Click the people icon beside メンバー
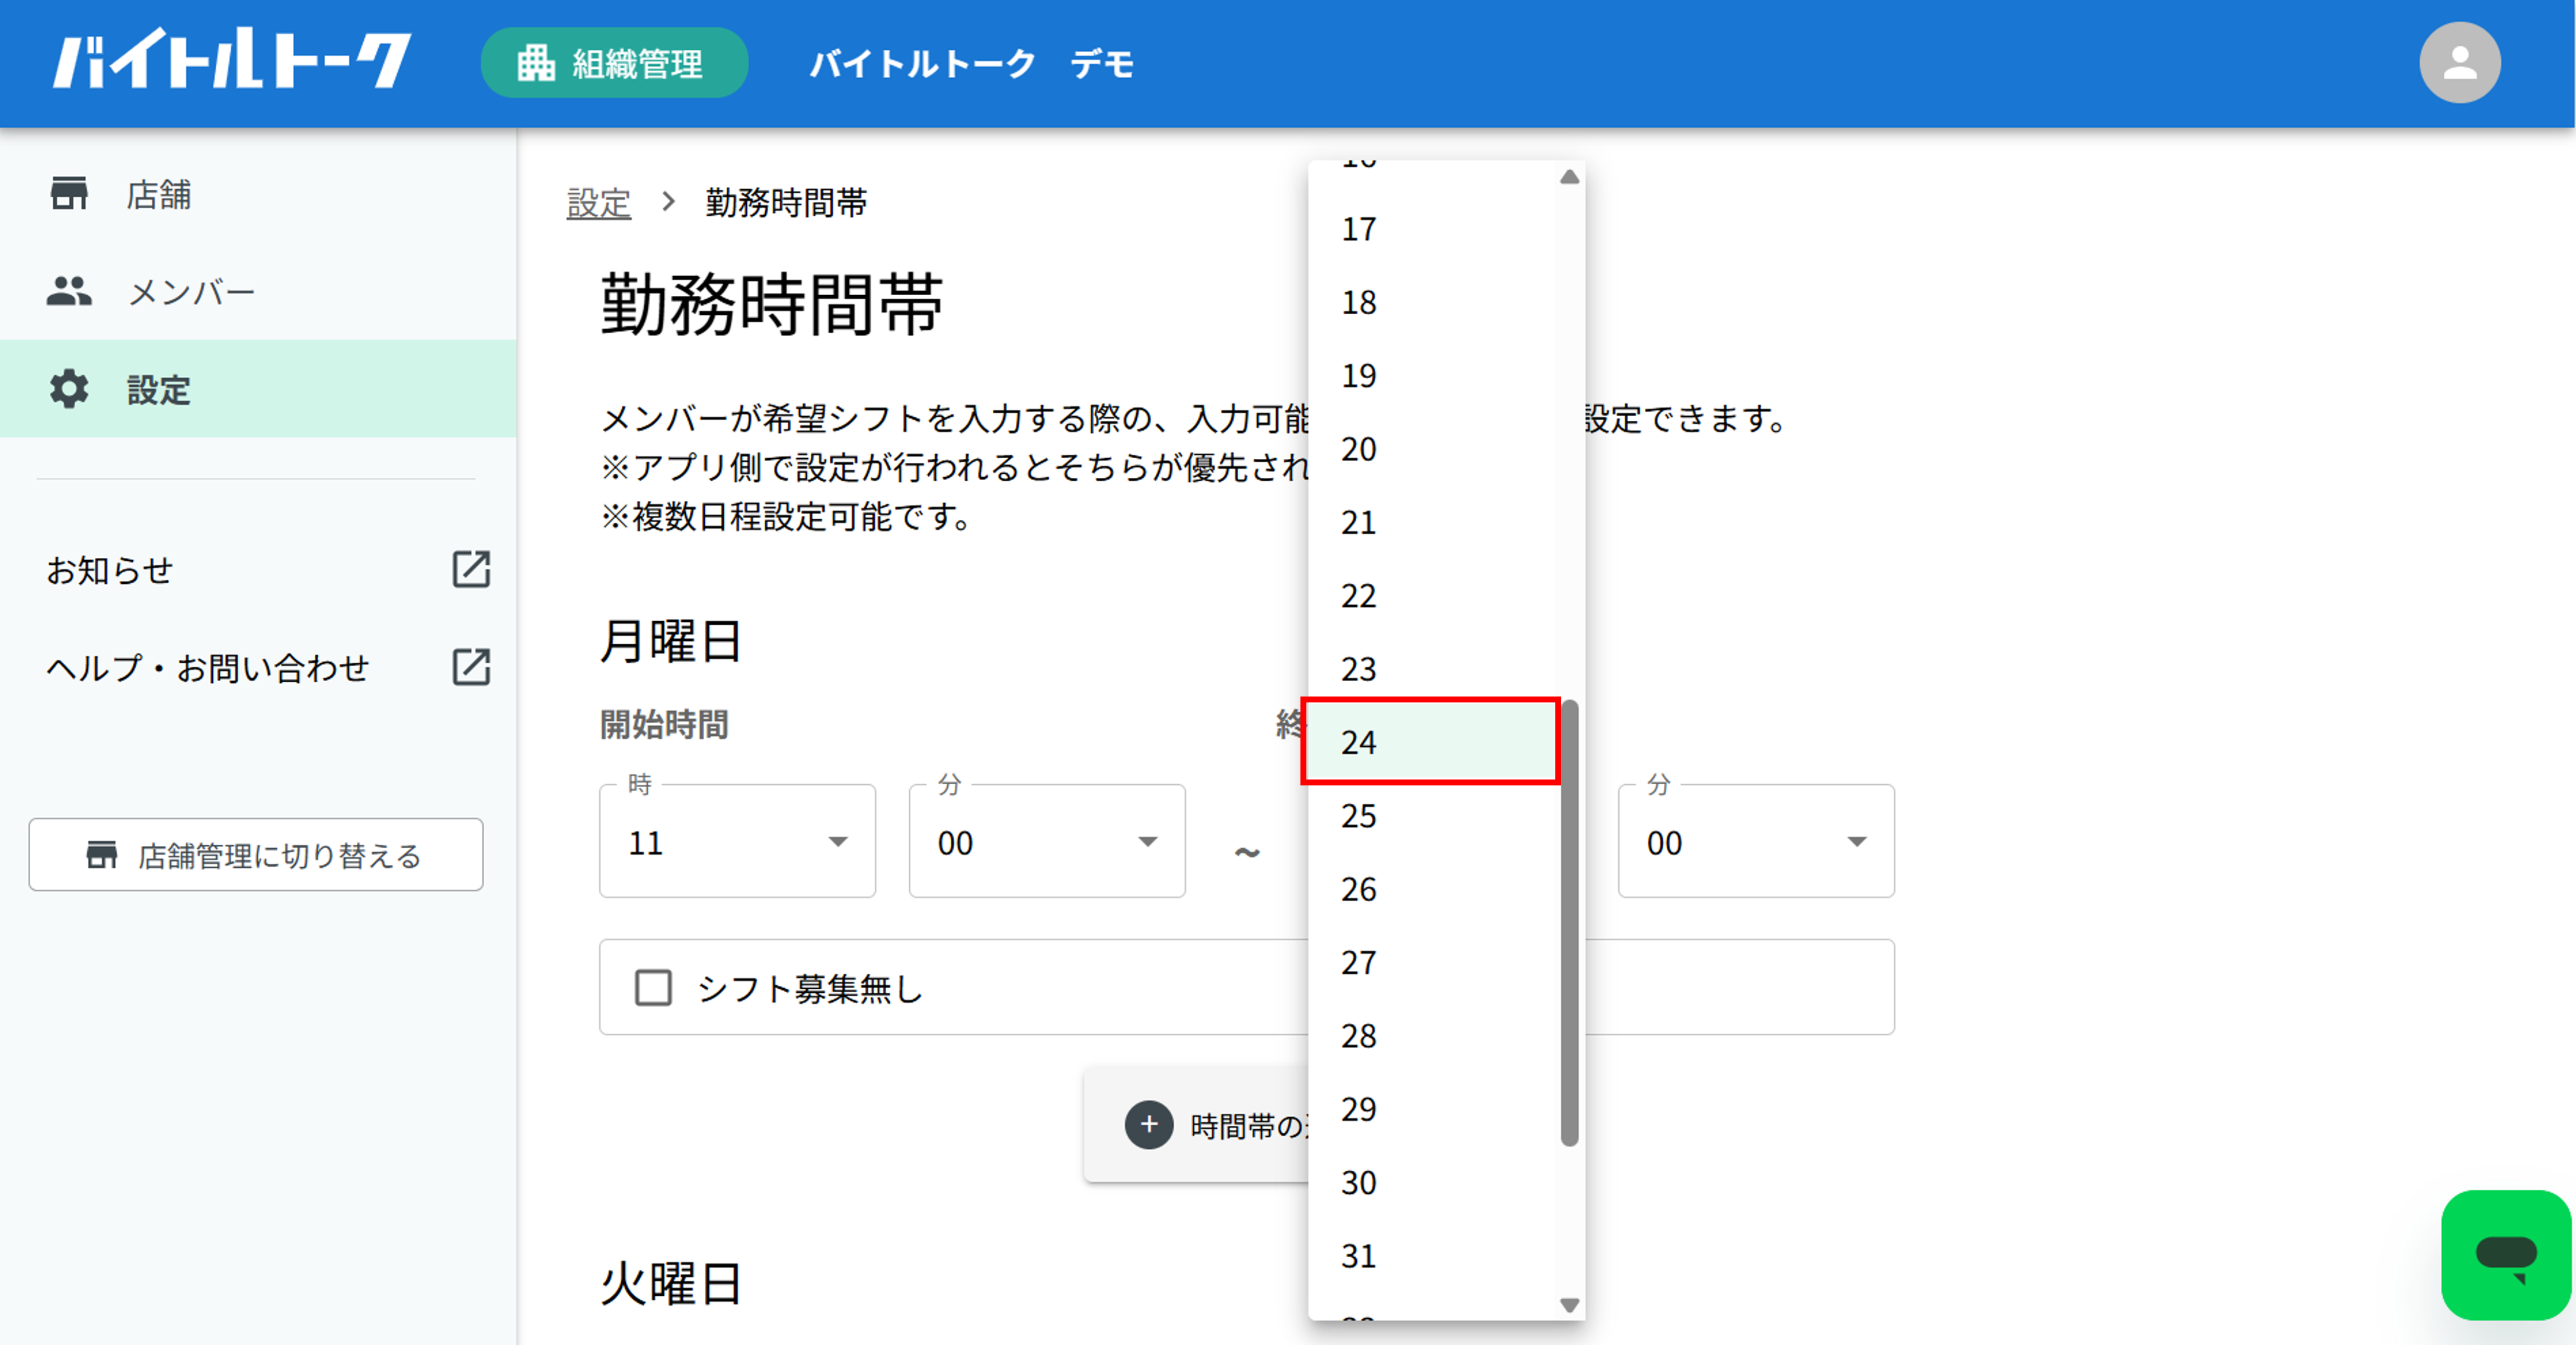 69,291
